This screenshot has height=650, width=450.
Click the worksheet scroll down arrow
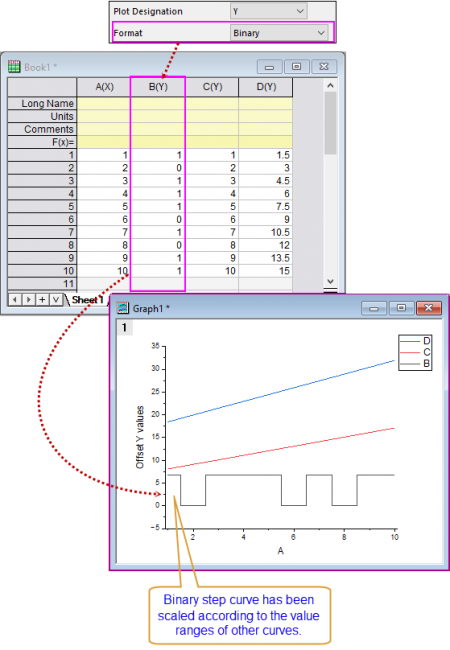[x=330, y=281]
